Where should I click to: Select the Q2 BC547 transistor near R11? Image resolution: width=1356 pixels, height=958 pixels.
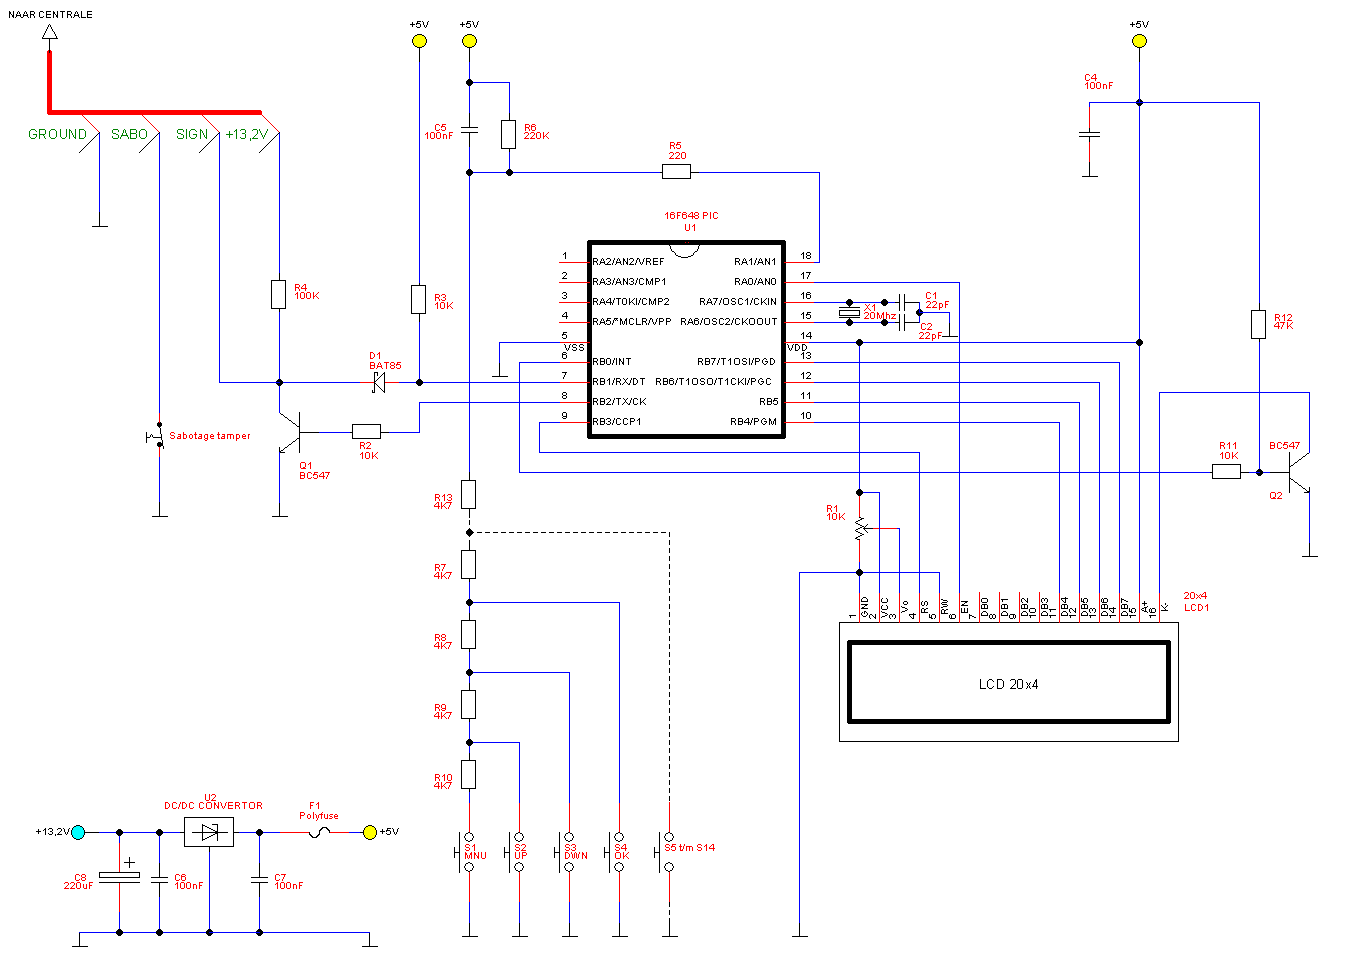(1297, 472)
